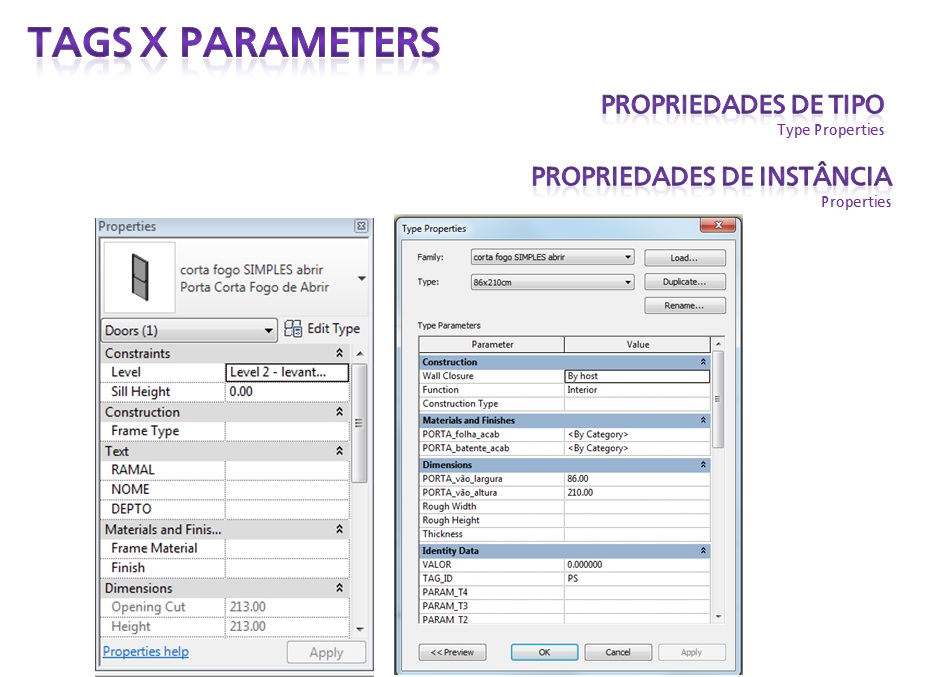The height and width of the screenshot is (677, 928).
Task: Click the Type Parameters scrollbar
Action: 716,400
